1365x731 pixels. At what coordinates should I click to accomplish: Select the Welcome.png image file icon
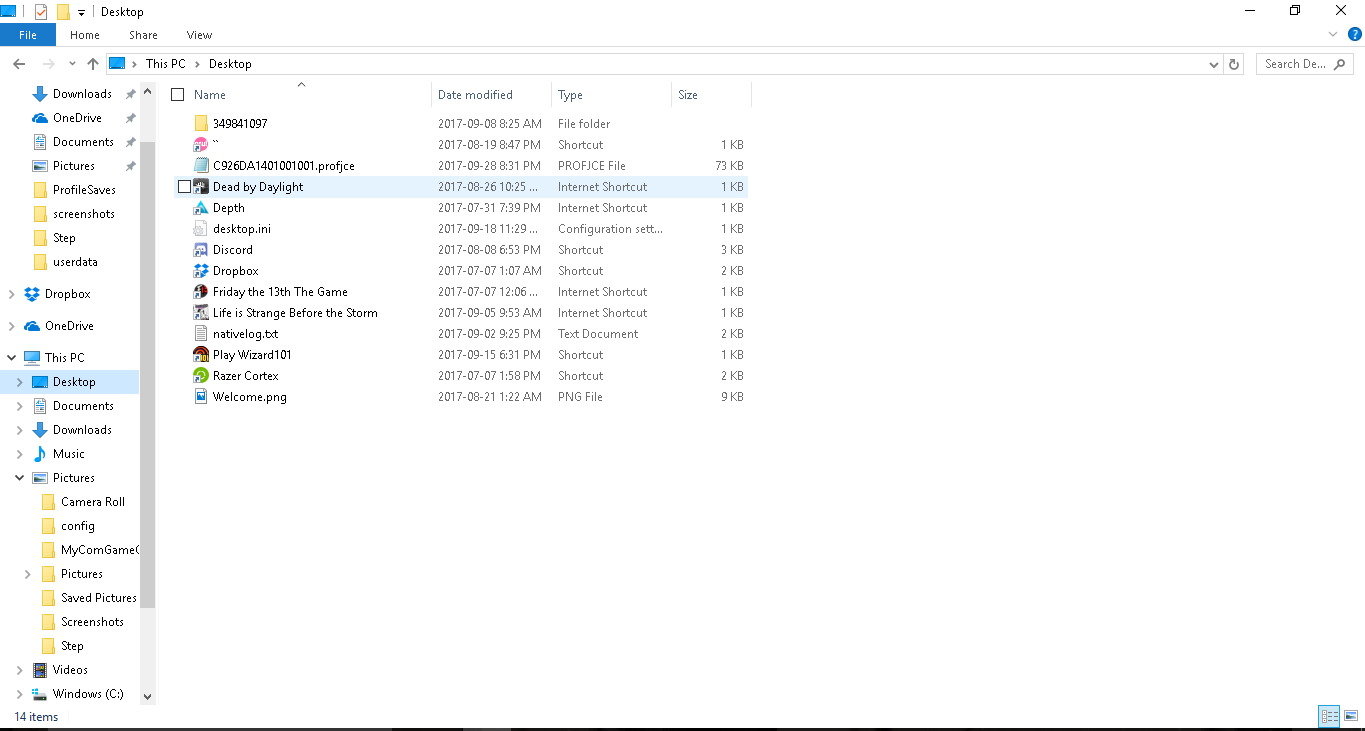point(201,397)
